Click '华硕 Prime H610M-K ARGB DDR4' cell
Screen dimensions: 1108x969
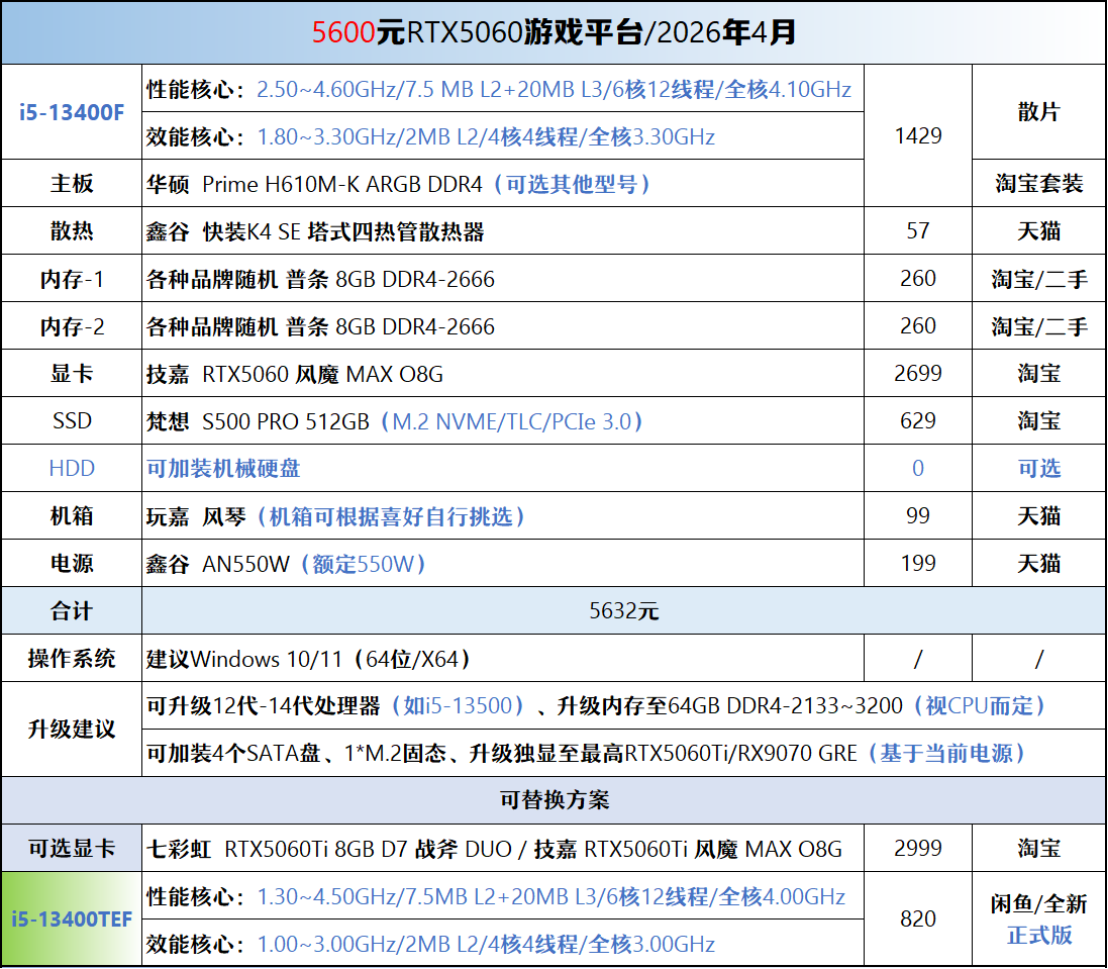pyautogui.click(x=502, y=184)
